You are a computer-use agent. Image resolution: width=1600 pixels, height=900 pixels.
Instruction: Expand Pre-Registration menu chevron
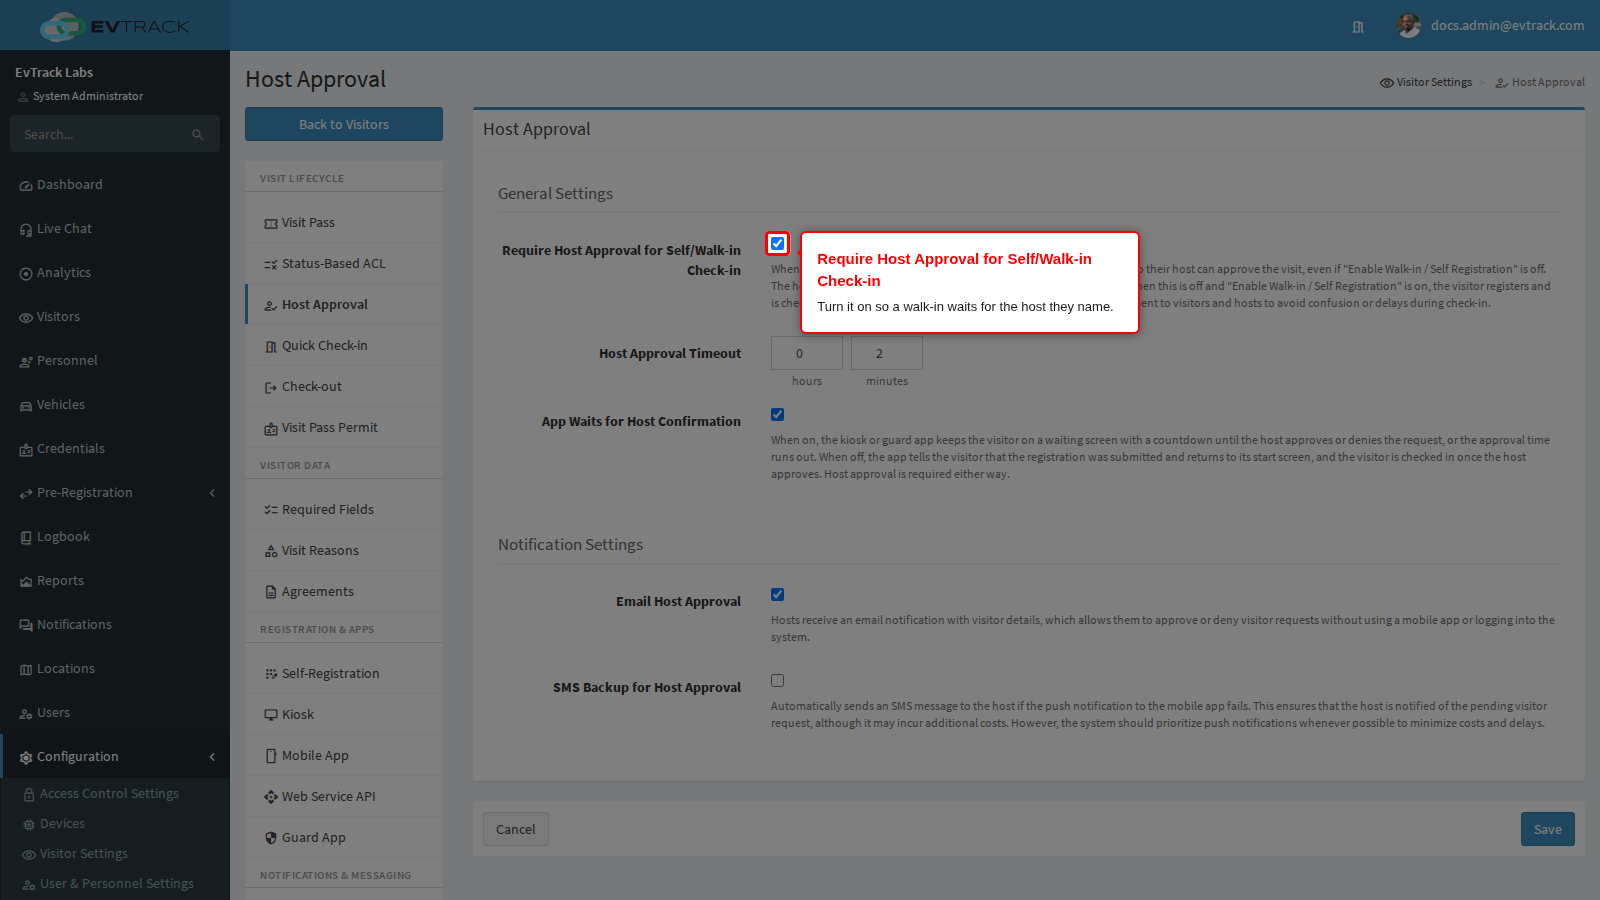(212, 493)
